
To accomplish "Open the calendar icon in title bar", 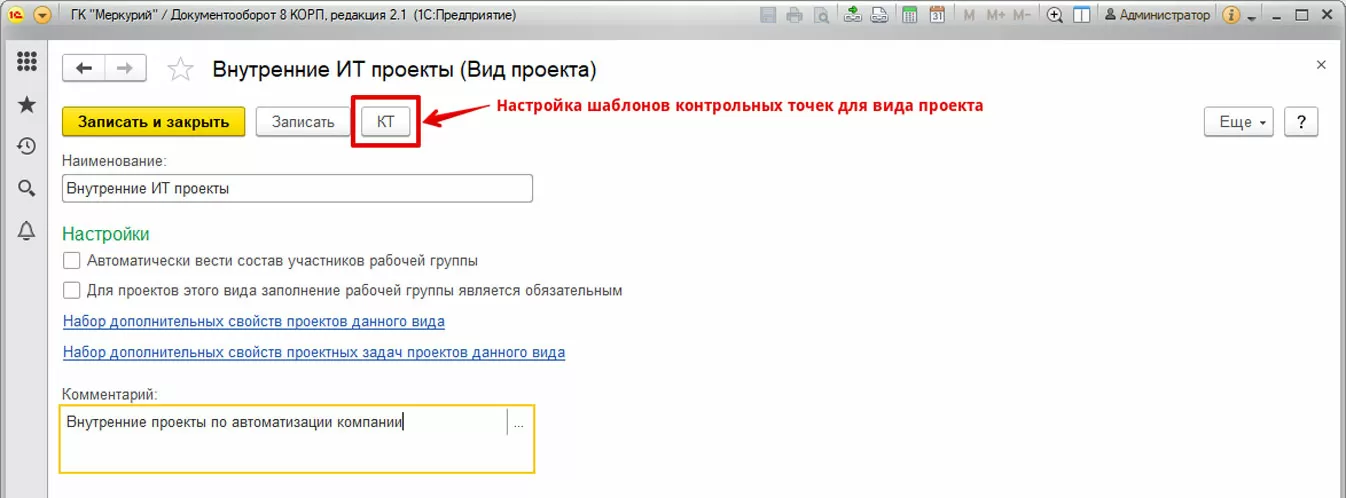I will coord(937,15).
